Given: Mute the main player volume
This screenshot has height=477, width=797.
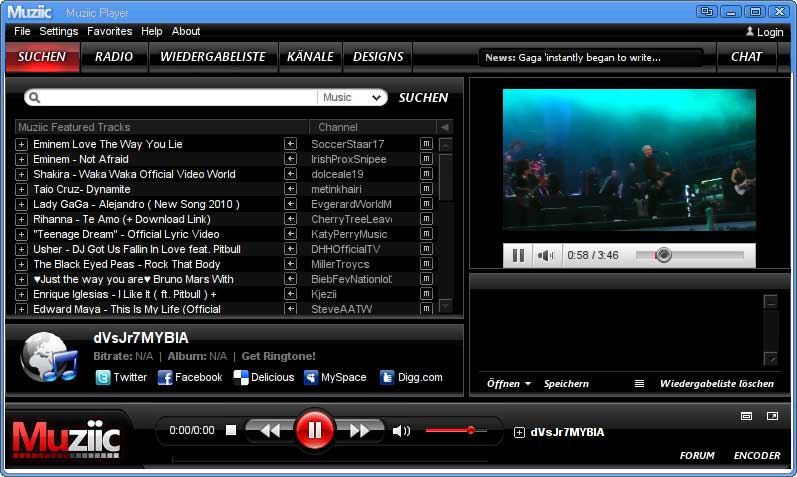Looking at the screenshot, I should pyautogui.click(x=401, y=431).
